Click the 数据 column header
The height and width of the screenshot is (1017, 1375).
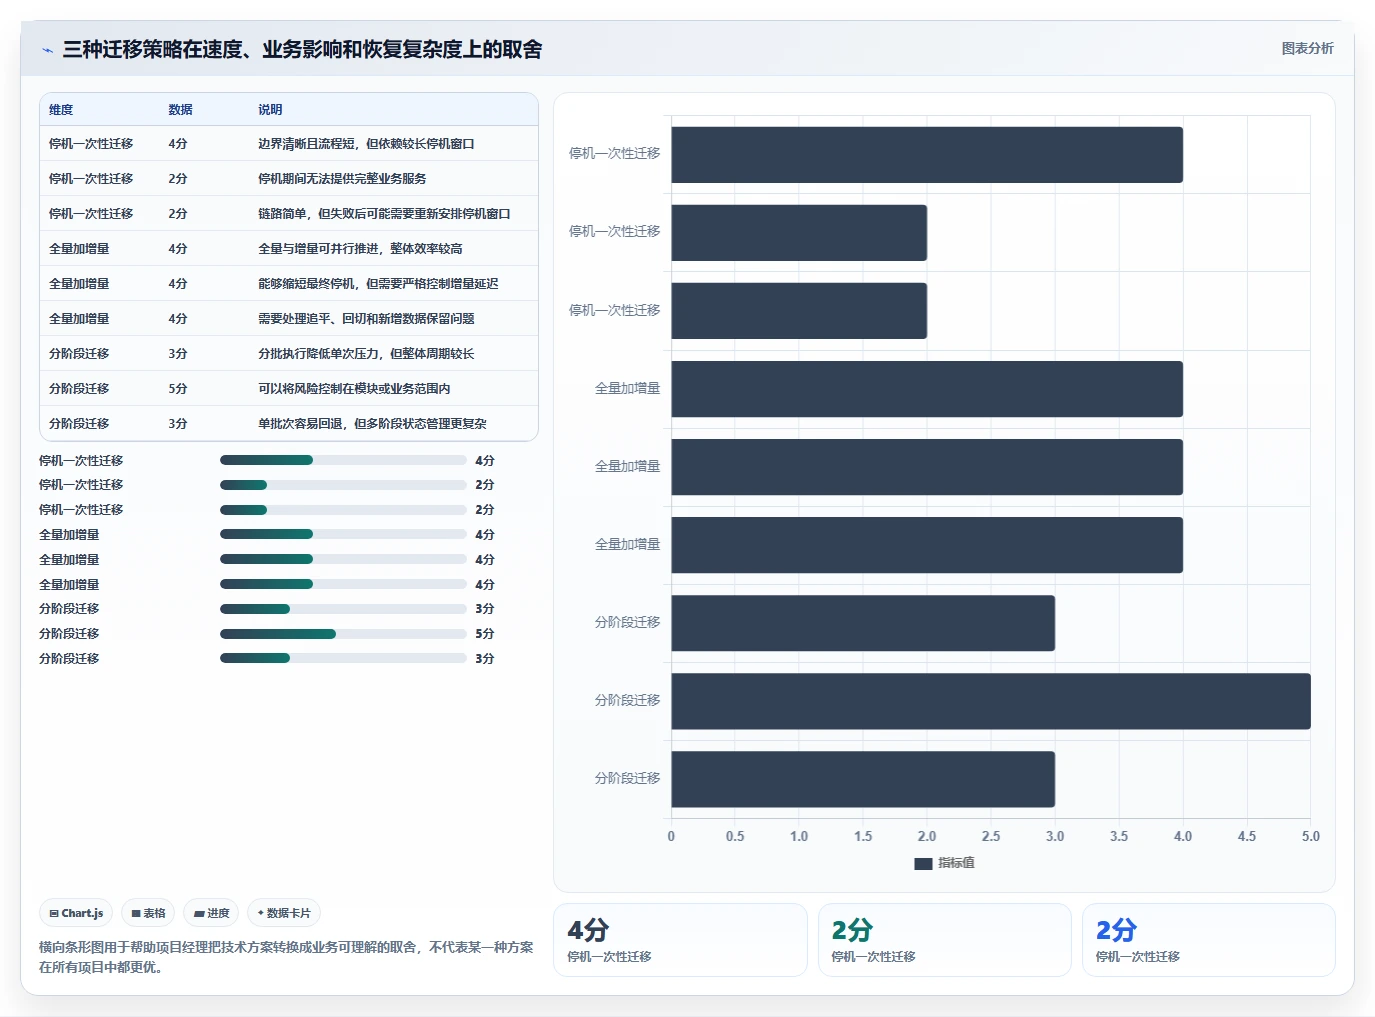(180, 110)
